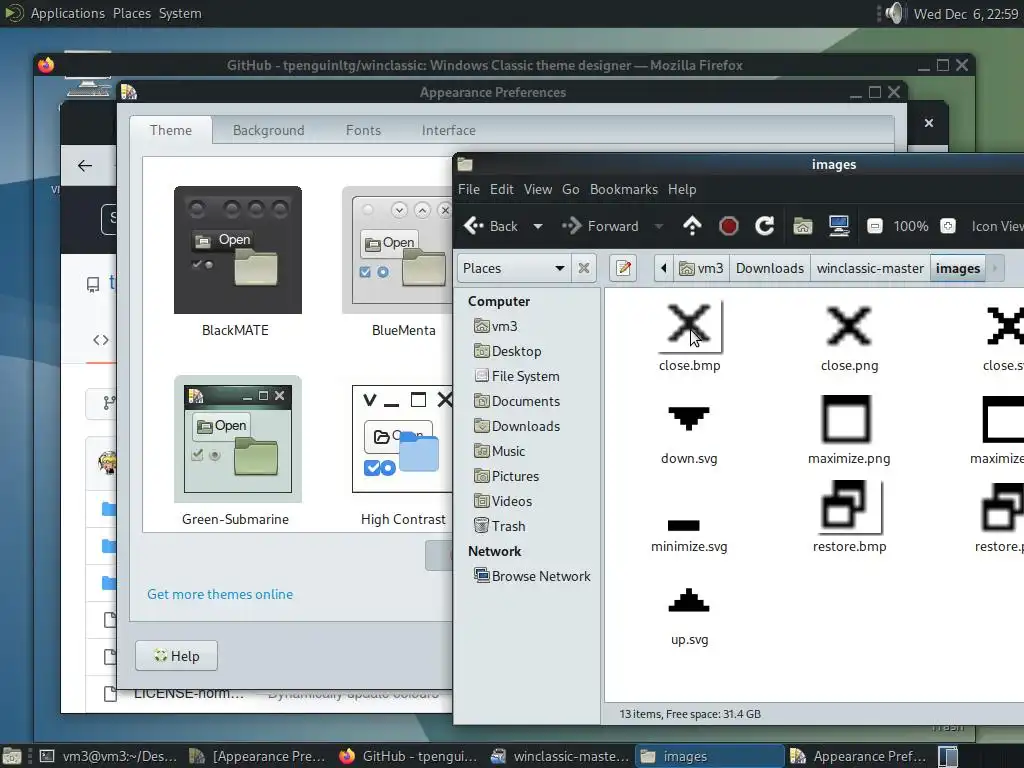Zoom out with the minus icon

(x=874, y=226)
